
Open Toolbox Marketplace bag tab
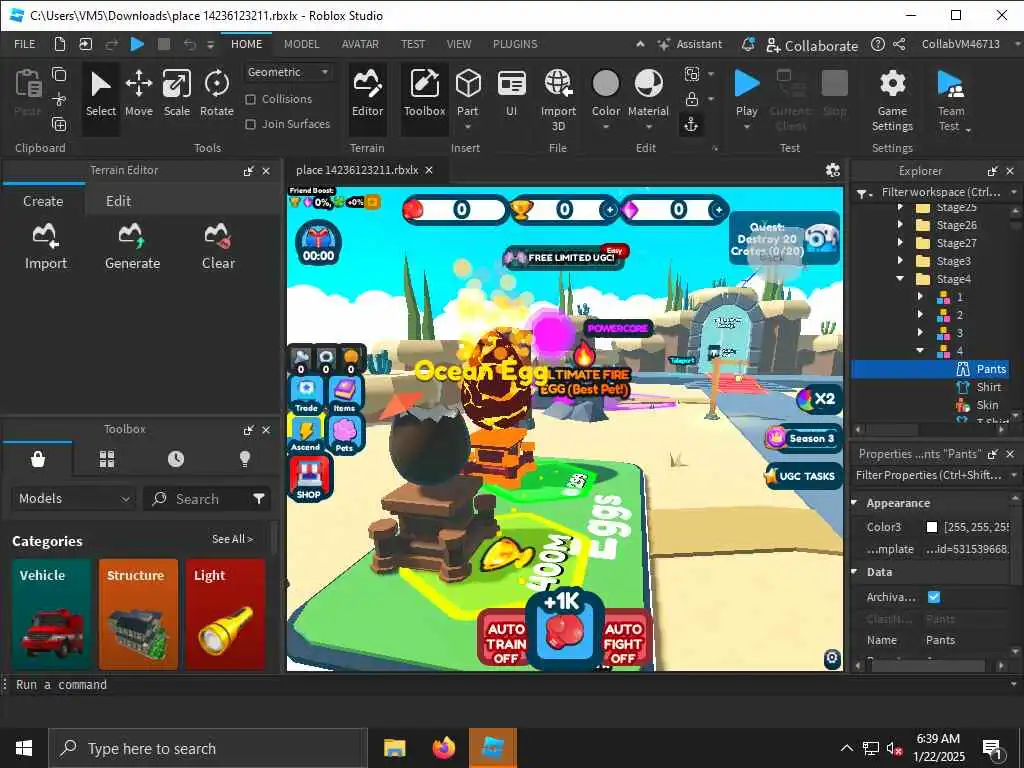coord(38,459)
